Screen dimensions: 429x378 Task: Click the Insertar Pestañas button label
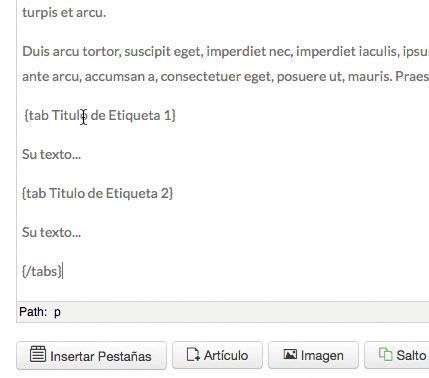coord(101,356)
